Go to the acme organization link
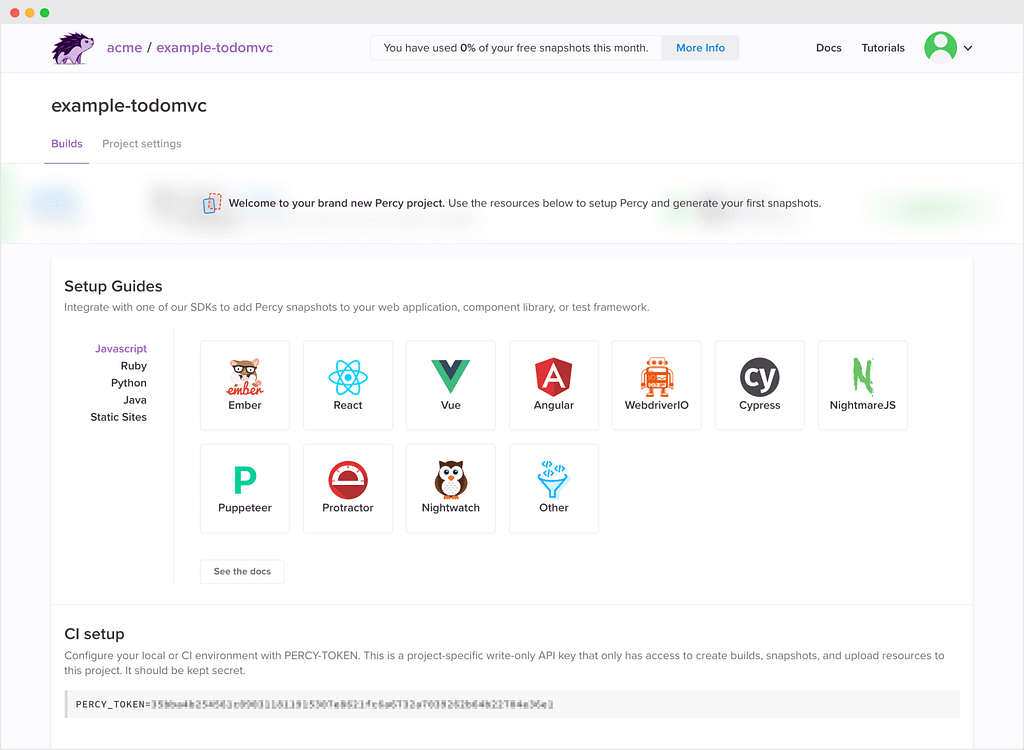The width and height of the screenshot is (1024, 750). pyautogui.click(x=124, y=48)
